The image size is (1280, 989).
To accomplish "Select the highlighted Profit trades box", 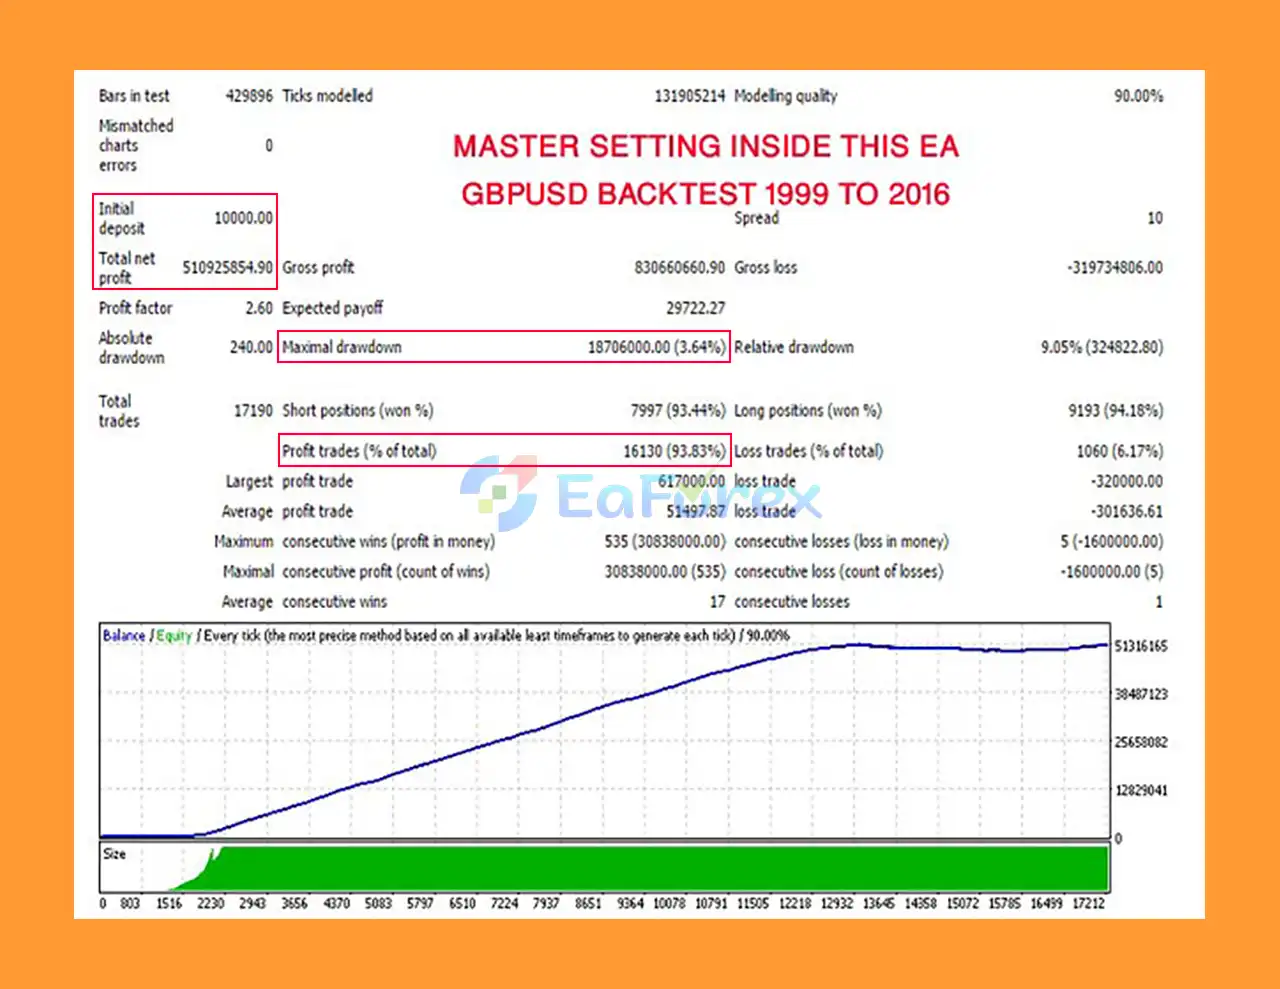I will [x=504, y=450].
